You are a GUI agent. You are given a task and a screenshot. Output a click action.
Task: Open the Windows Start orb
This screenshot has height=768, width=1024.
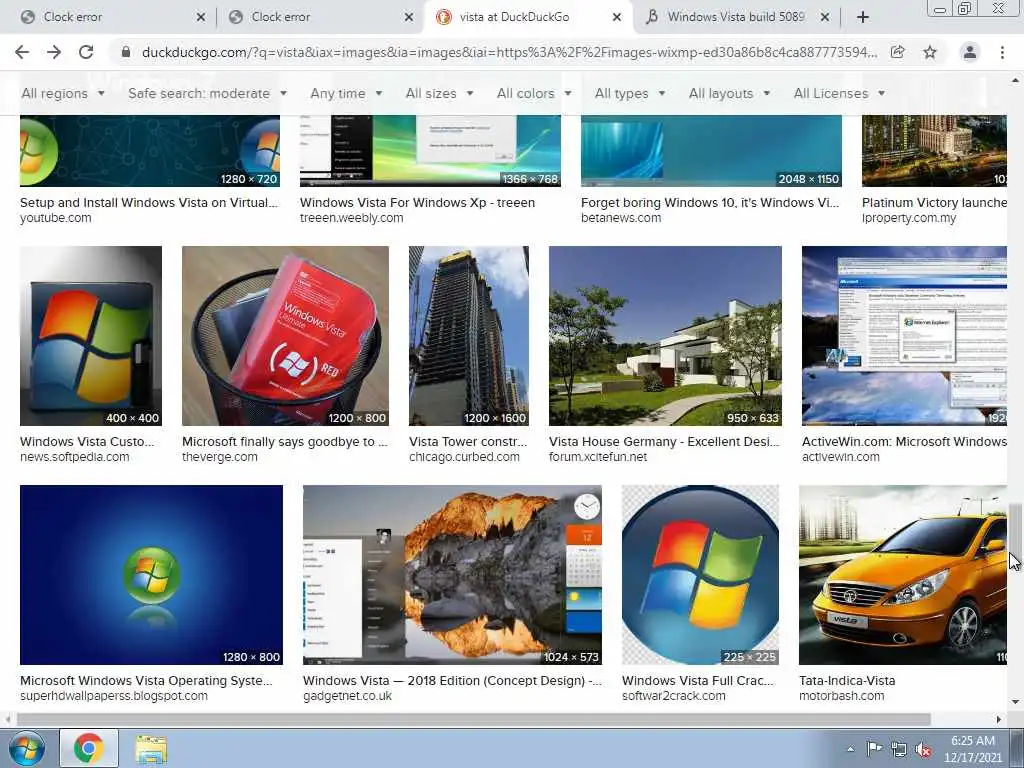(27, 748)
